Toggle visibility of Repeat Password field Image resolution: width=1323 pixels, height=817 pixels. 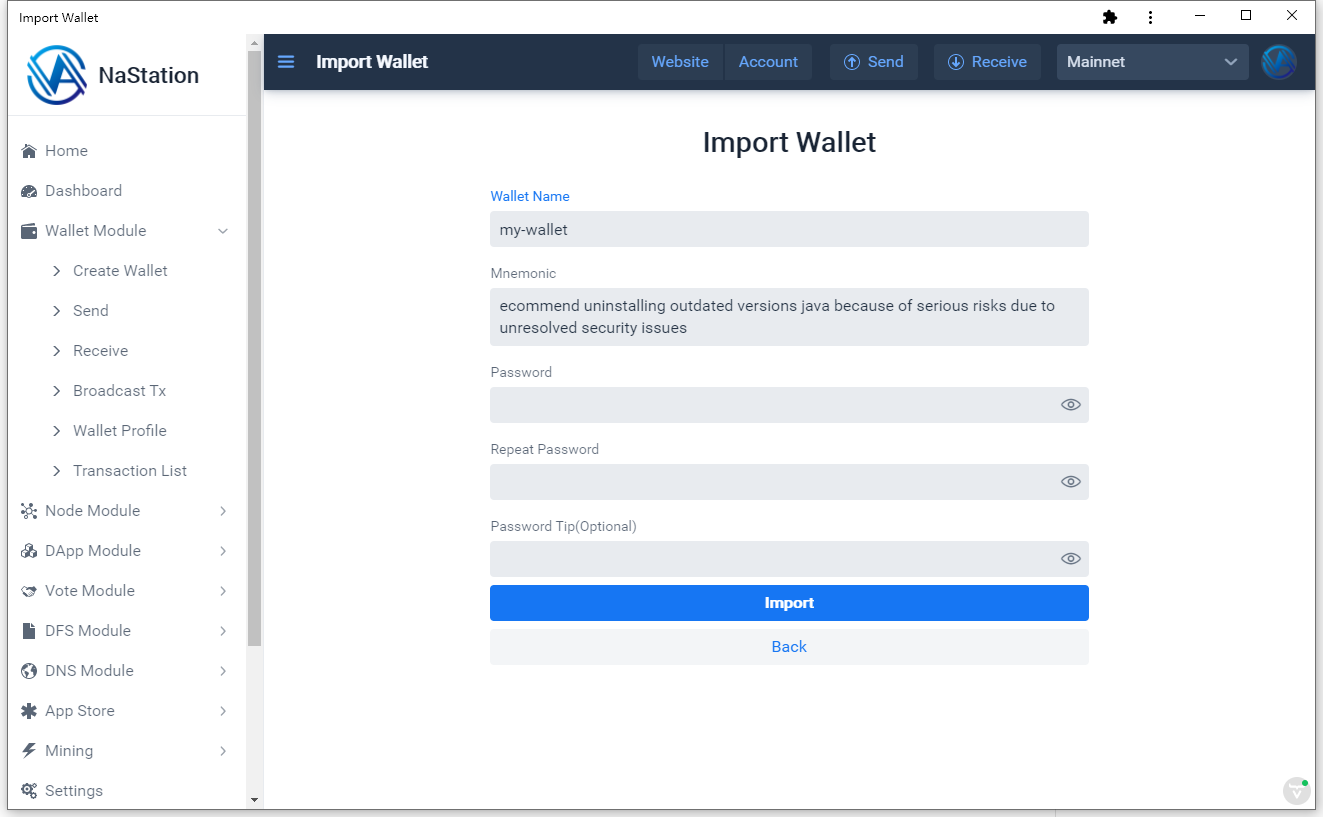pos(1070,482)
